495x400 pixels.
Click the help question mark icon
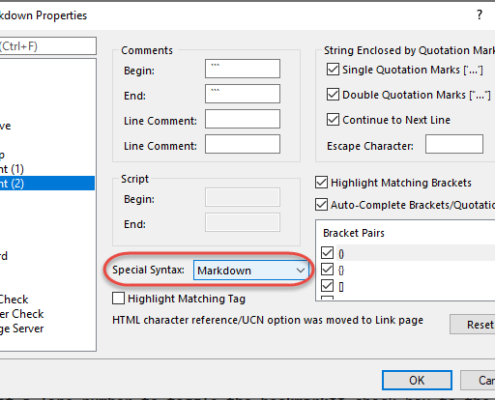click(x=479, y=15)
